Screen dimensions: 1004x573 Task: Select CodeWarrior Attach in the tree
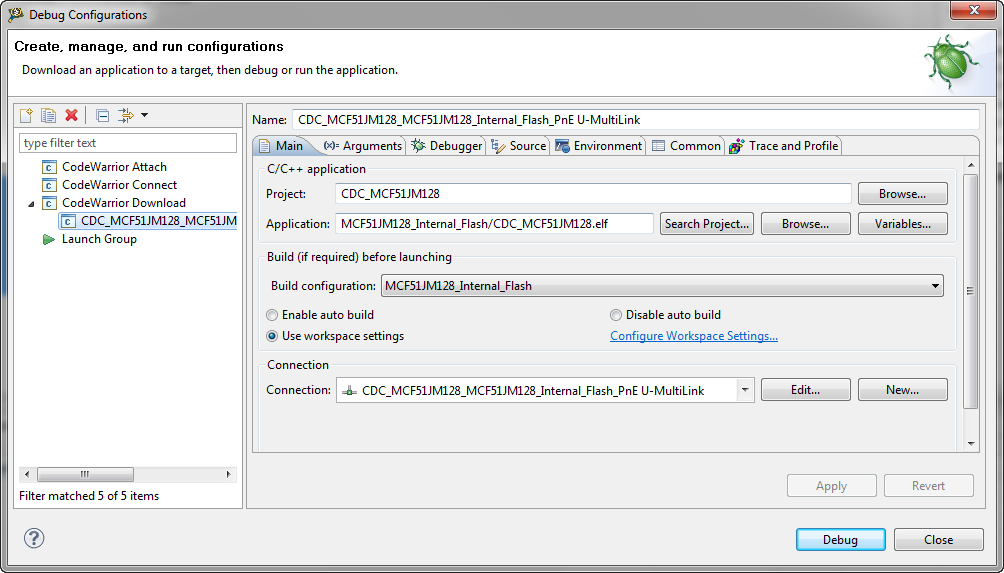point(114,167)
